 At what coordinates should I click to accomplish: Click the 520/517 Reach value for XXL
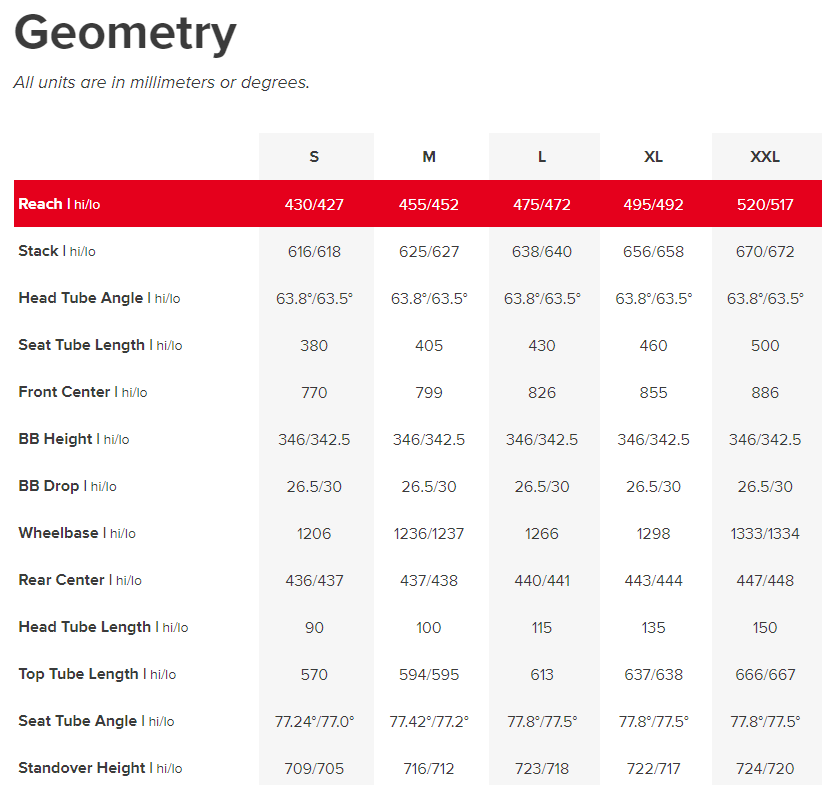[x=765, y=204]
